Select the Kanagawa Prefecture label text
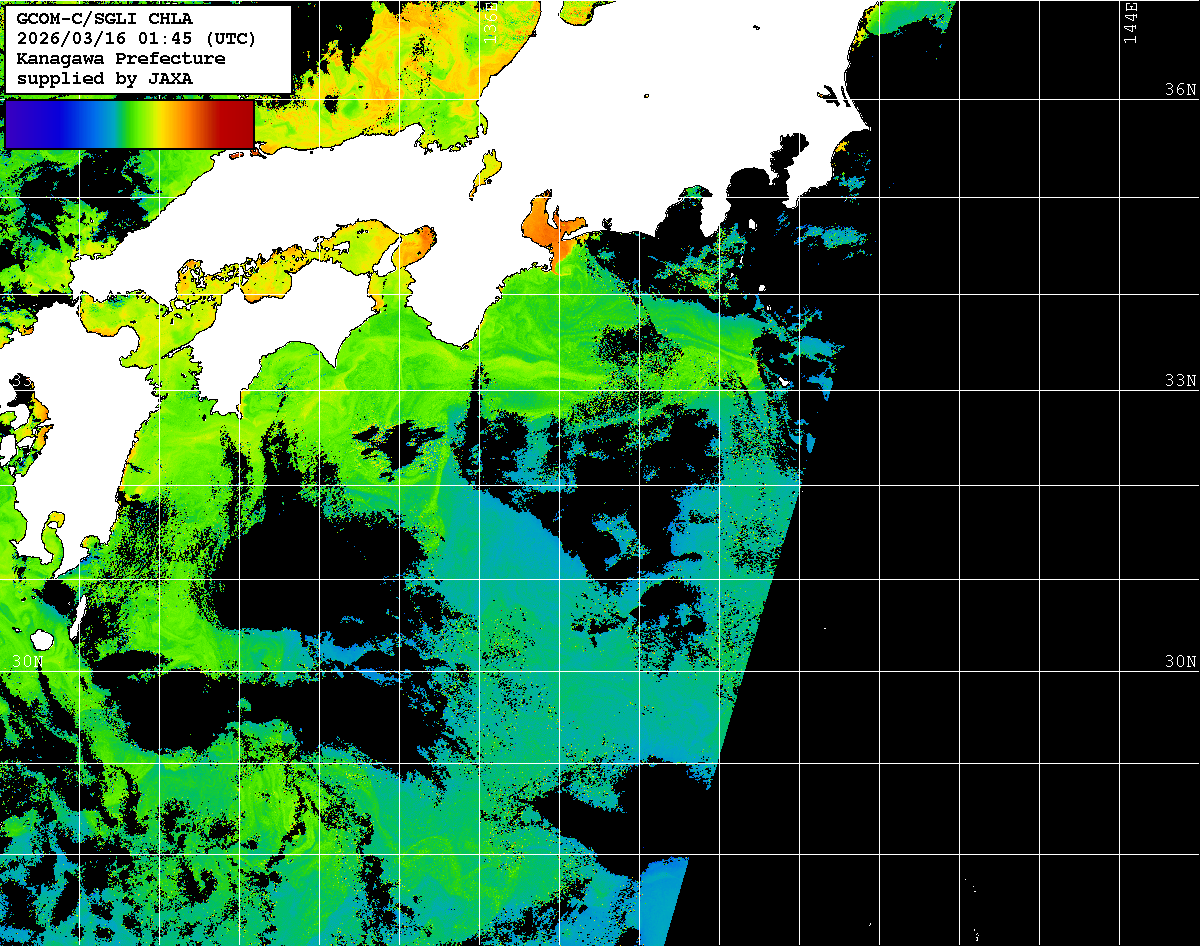 click(x=120, y=59)
